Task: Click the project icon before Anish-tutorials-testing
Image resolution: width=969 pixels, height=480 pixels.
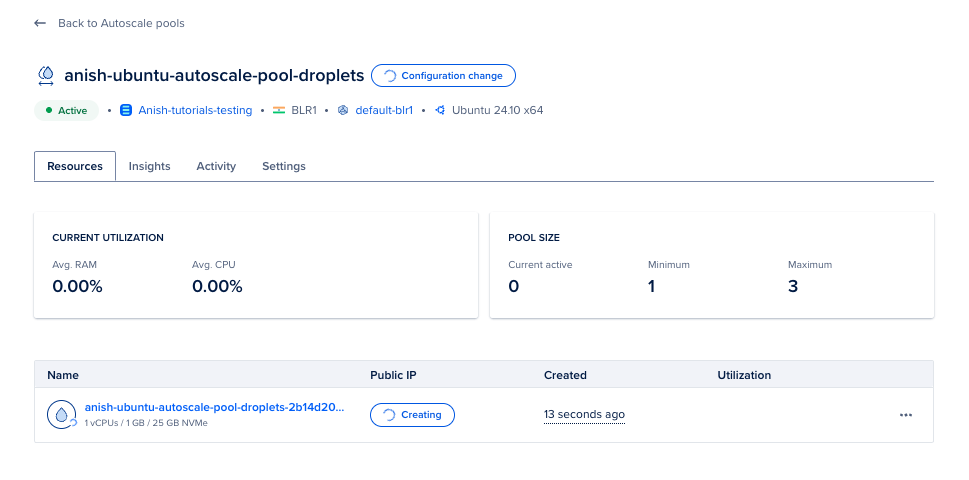Action: pyautogui.click(x=126, y=110)
